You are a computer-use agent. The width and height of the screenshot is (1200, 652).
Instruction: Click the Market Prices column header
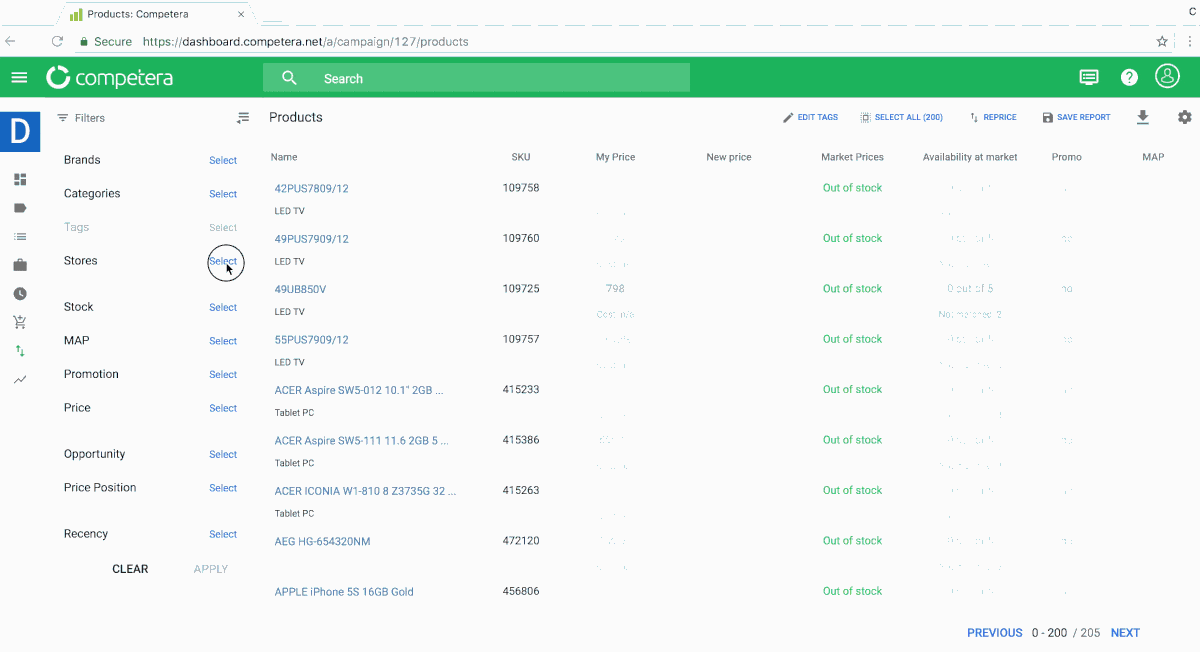pos(853,157)
